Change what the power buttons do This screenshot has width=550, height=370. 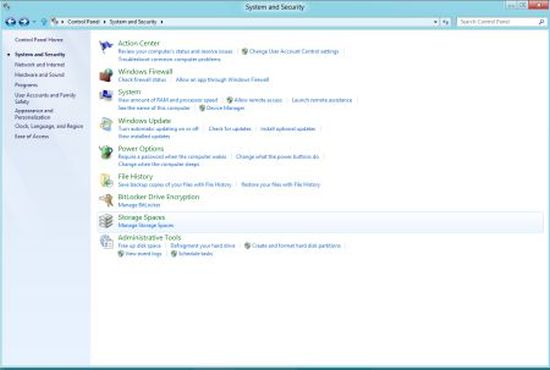pos(277,156)
